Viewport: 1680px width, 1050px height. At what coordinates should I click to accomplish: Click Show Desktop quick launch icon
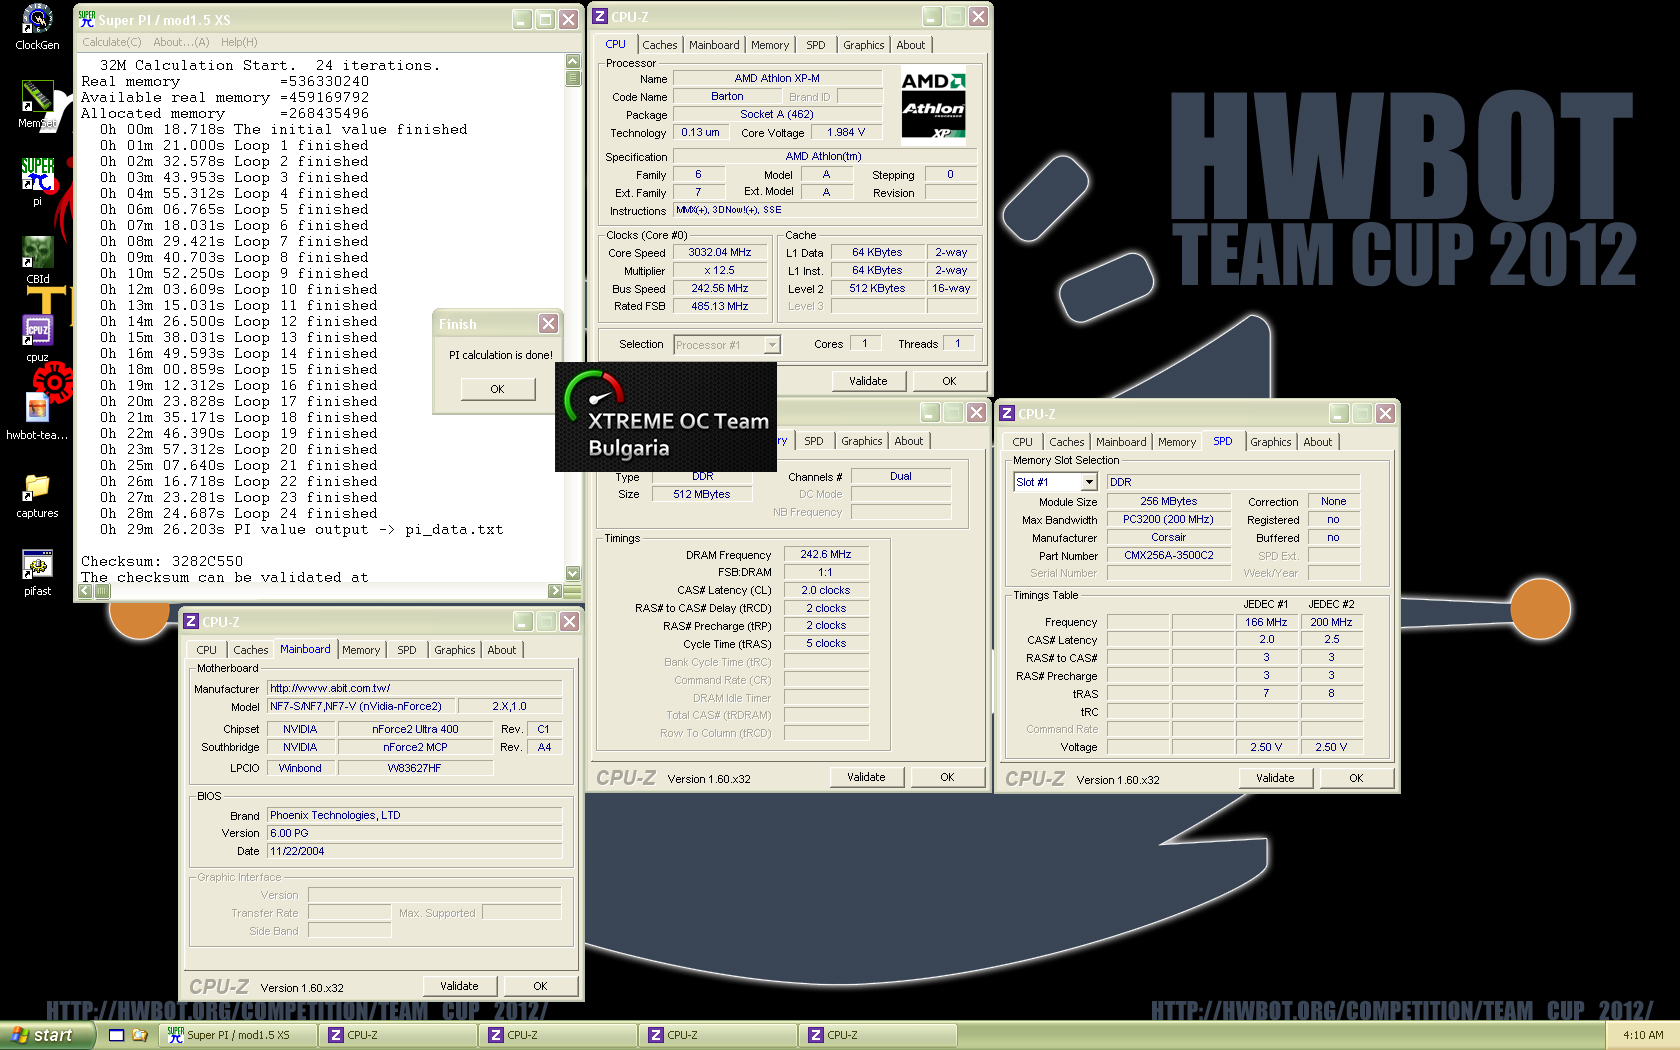tap(116, 1035)
